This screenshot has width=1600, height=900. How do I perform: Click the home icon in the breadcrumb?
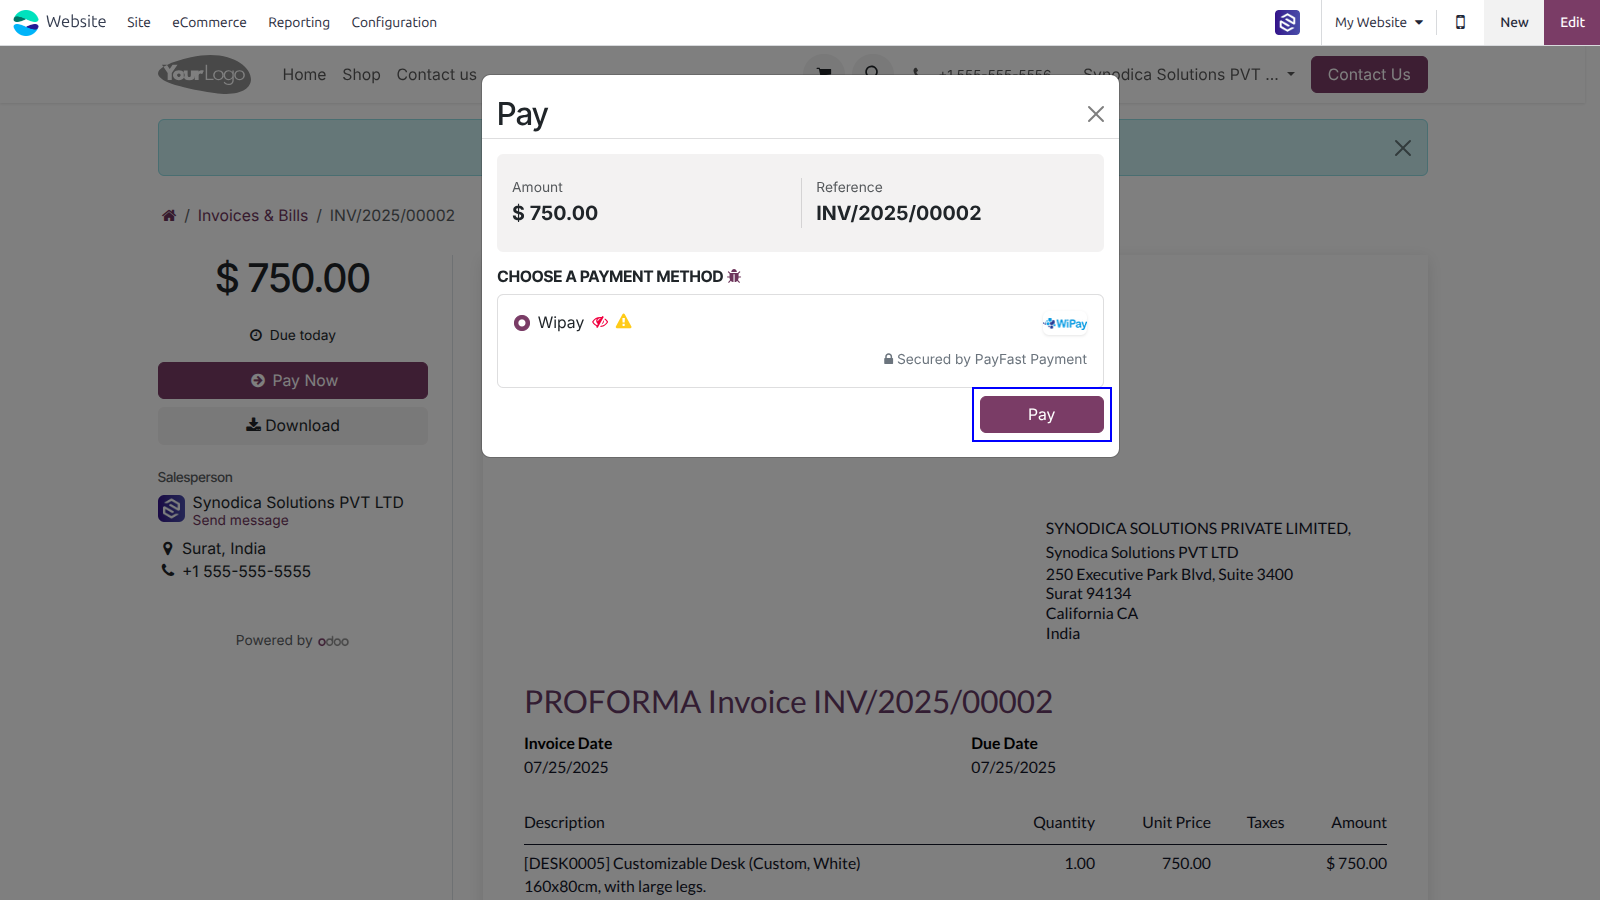[169, 215]
